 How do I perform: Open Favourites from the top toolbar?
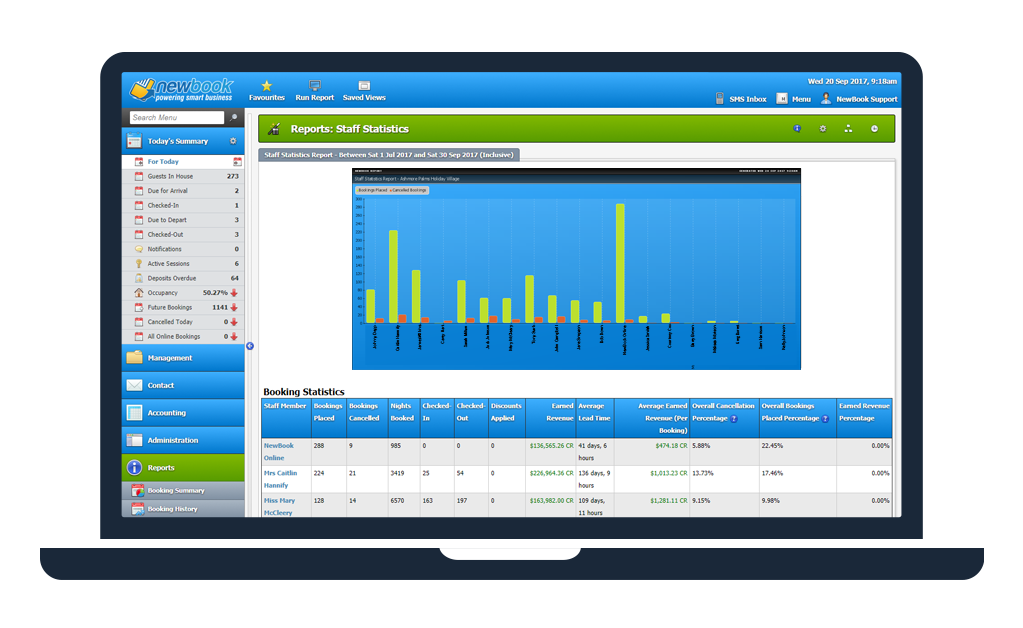[x=266, y=91]
